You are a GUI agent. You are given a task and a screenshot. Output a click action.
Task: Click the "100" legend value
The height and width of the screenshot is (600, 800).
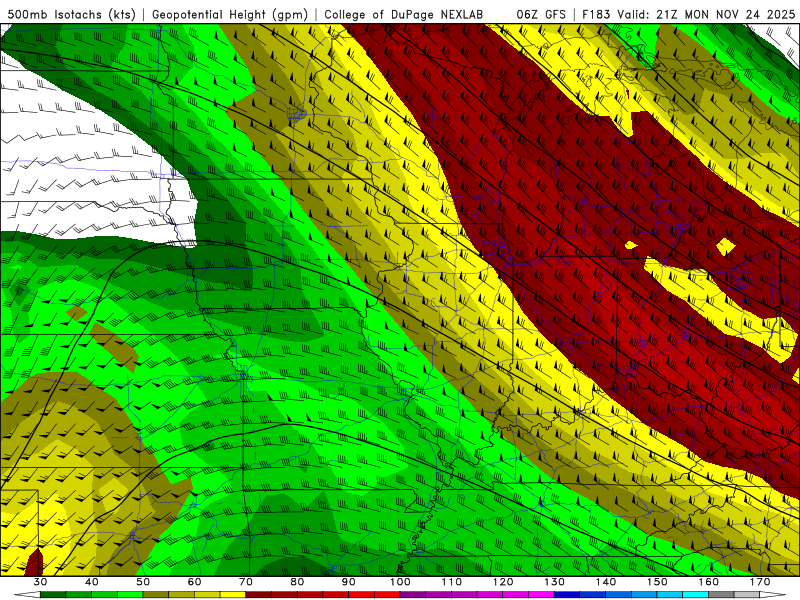pyautogui.click(x=400, y=582)
